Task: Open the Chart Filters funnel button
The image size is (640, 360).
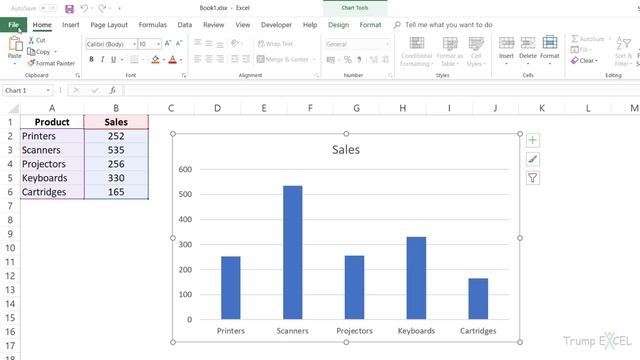Action: tap(532, 178)
